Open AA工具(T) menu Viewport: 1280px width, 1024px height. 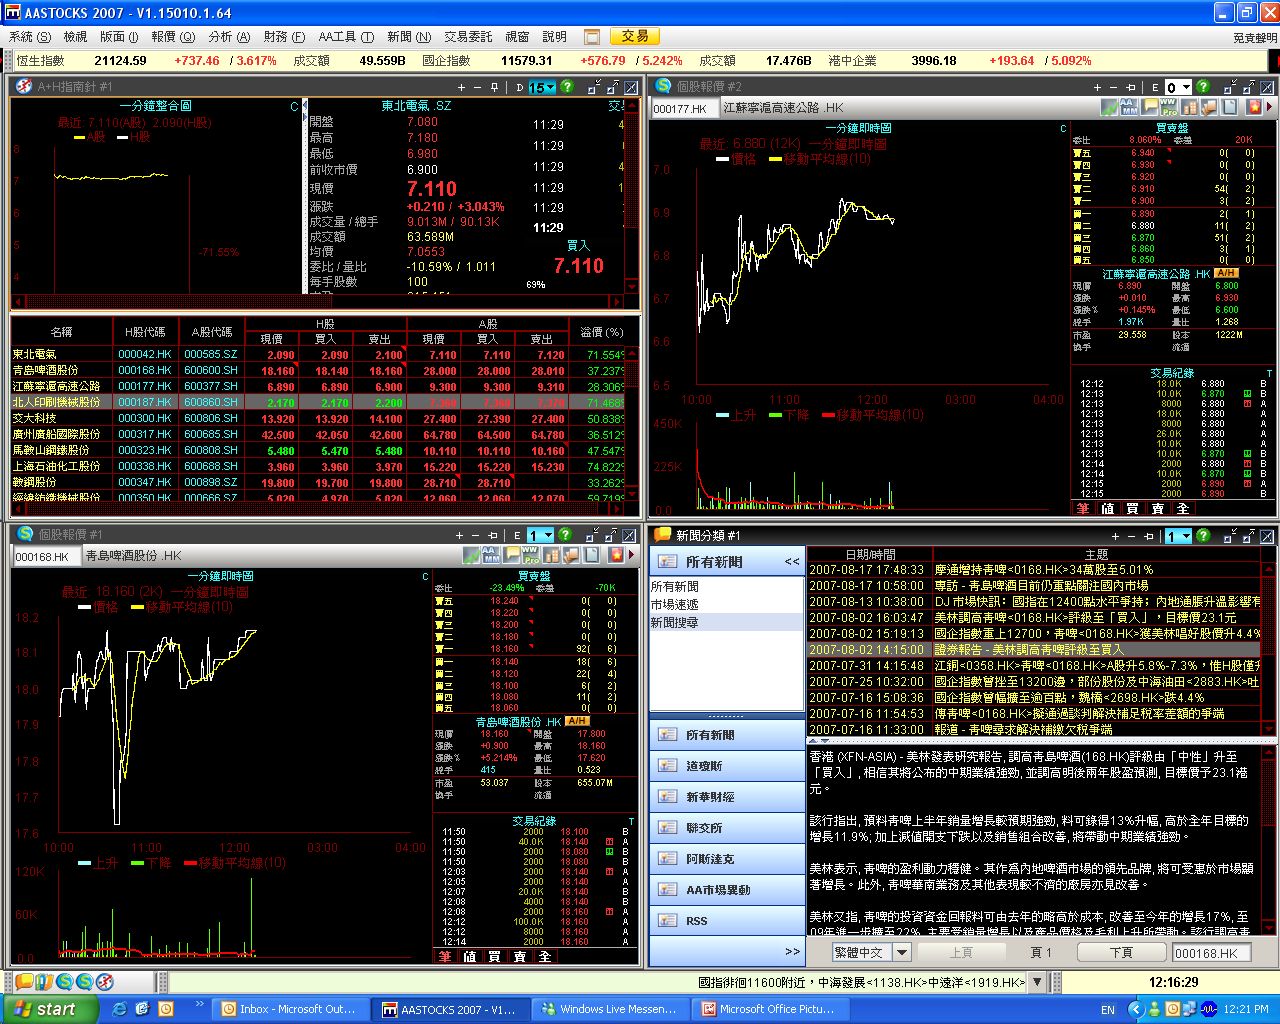[346, 37]
